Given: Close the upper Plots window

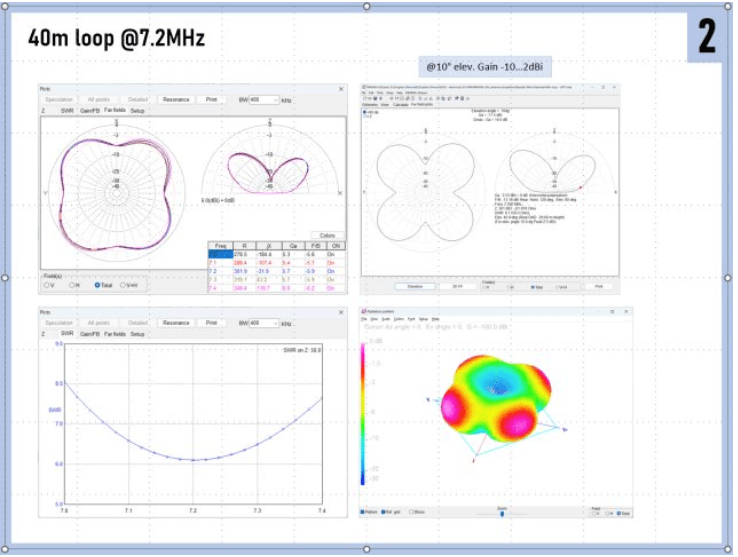Looking at the screenshot, I should 341,88.
